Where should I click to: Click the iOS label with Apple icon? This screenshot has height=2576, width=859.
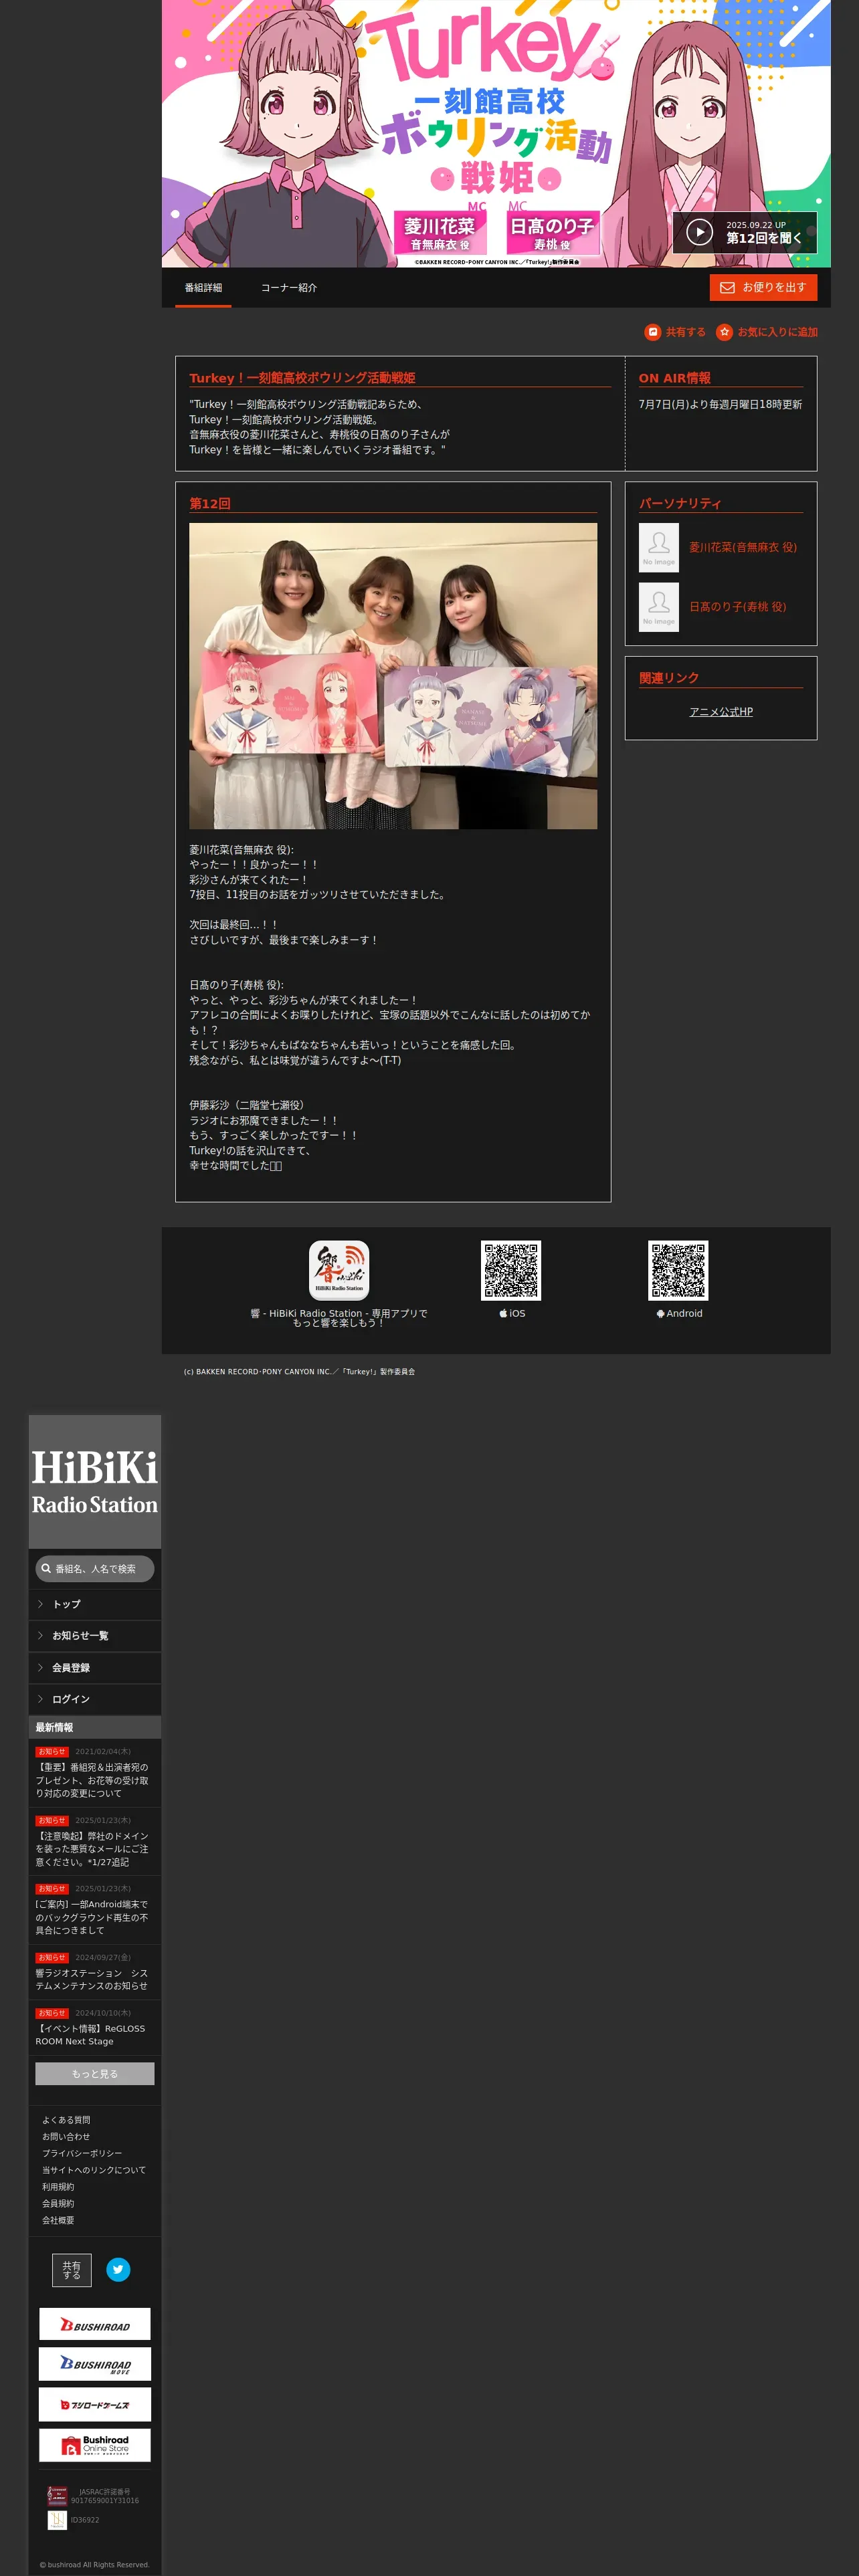(x=512, y=1314)
